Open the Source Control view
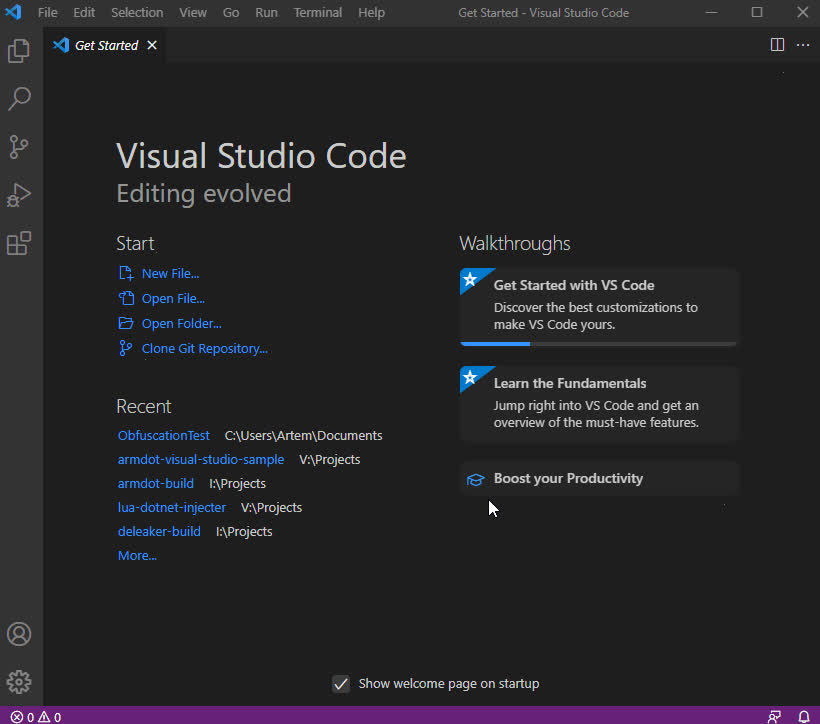Image resolution: width=820 pixels, height=724 pixels. coord(20,146)
